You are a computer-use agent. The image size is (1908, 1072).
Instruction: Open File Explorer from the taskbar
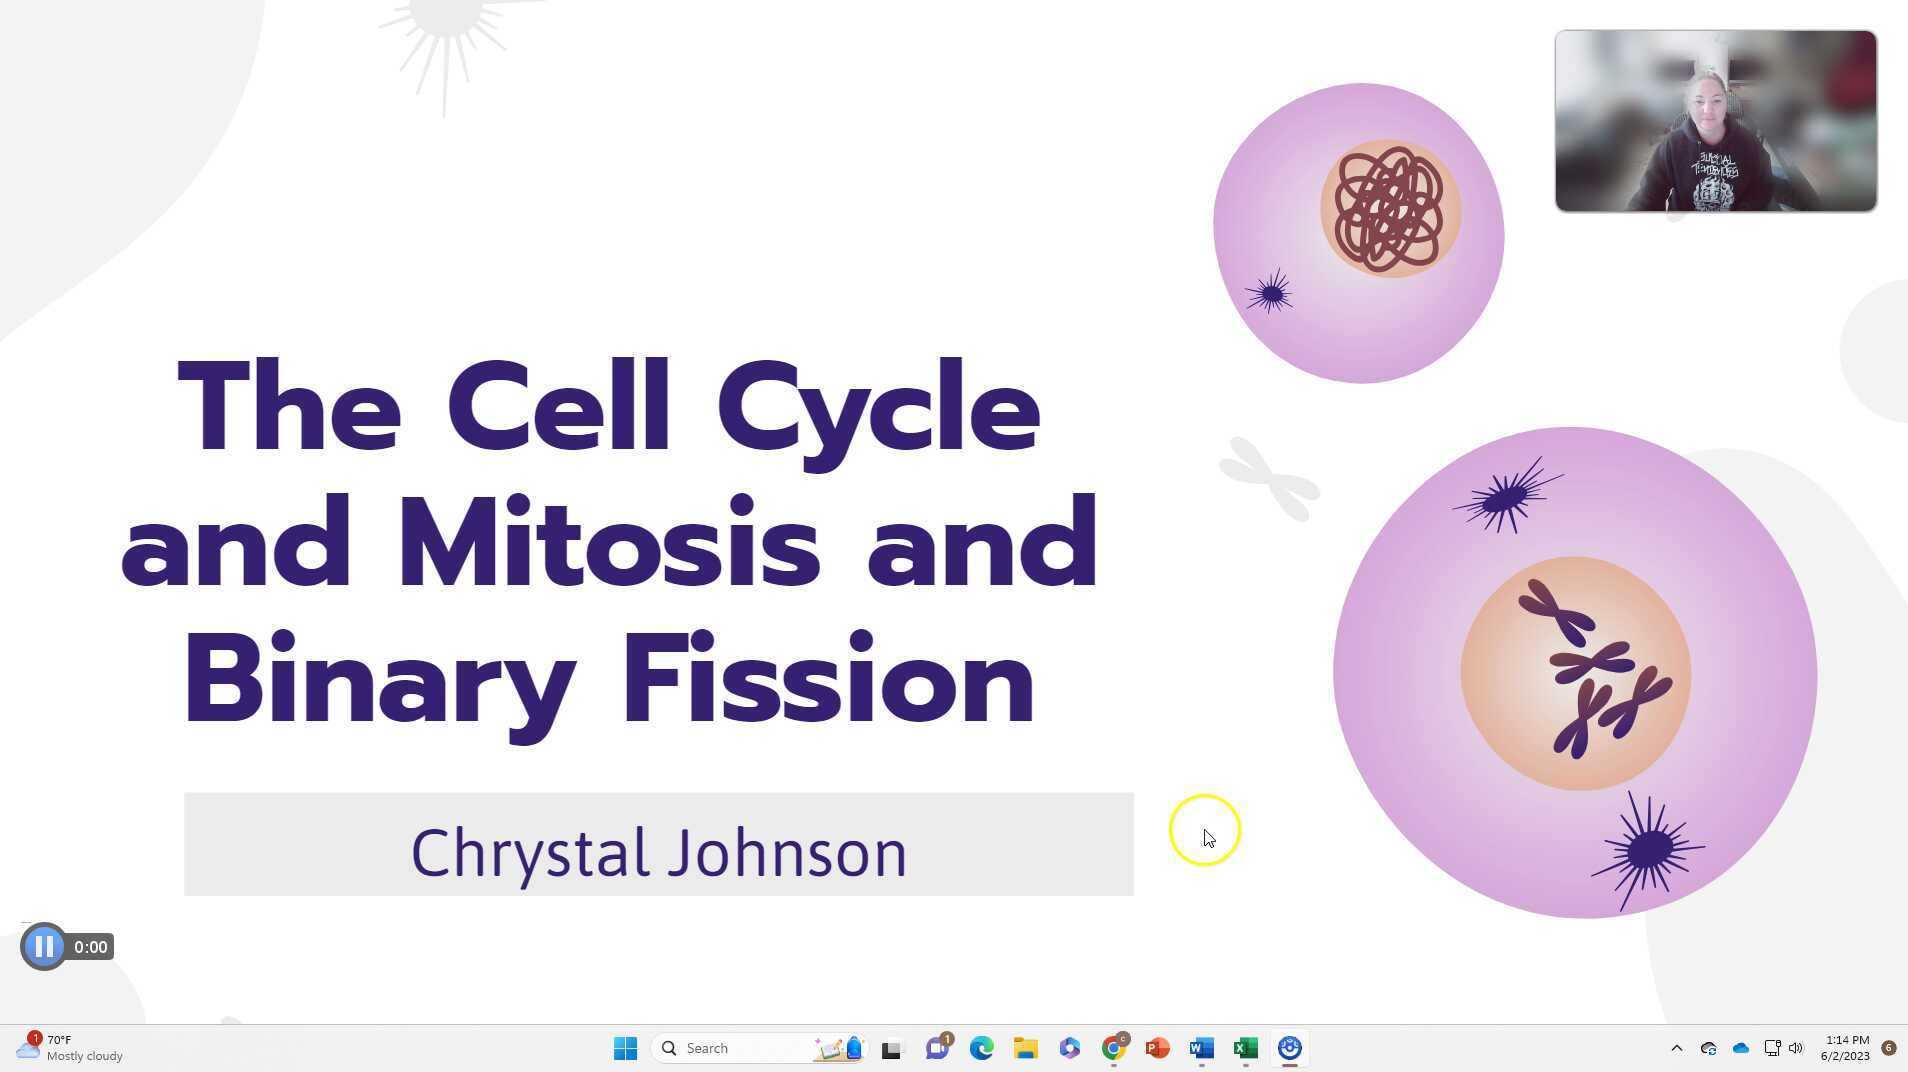(1025, 1048)
